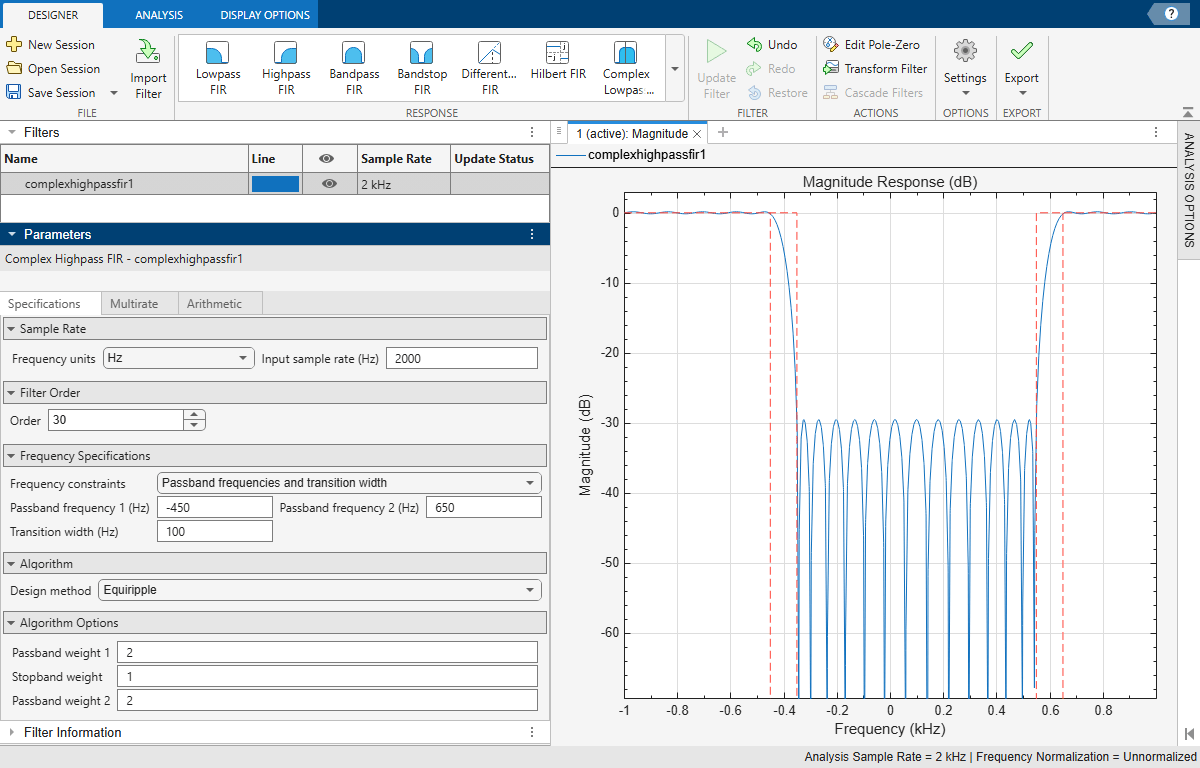Image resolution: width=1200 pixels, height=768 pixels.
Task: Select the Highpass FIR response
Action: [x=286, y=68]
